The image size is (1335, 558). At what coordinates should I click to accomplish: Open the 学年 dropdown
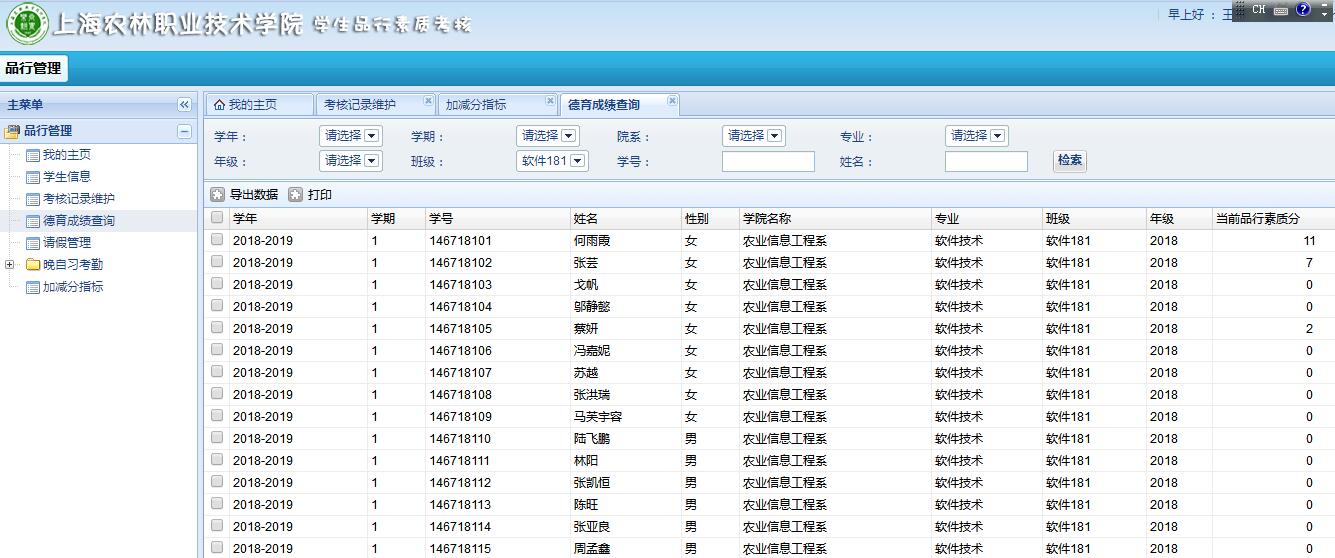(351, 136)
